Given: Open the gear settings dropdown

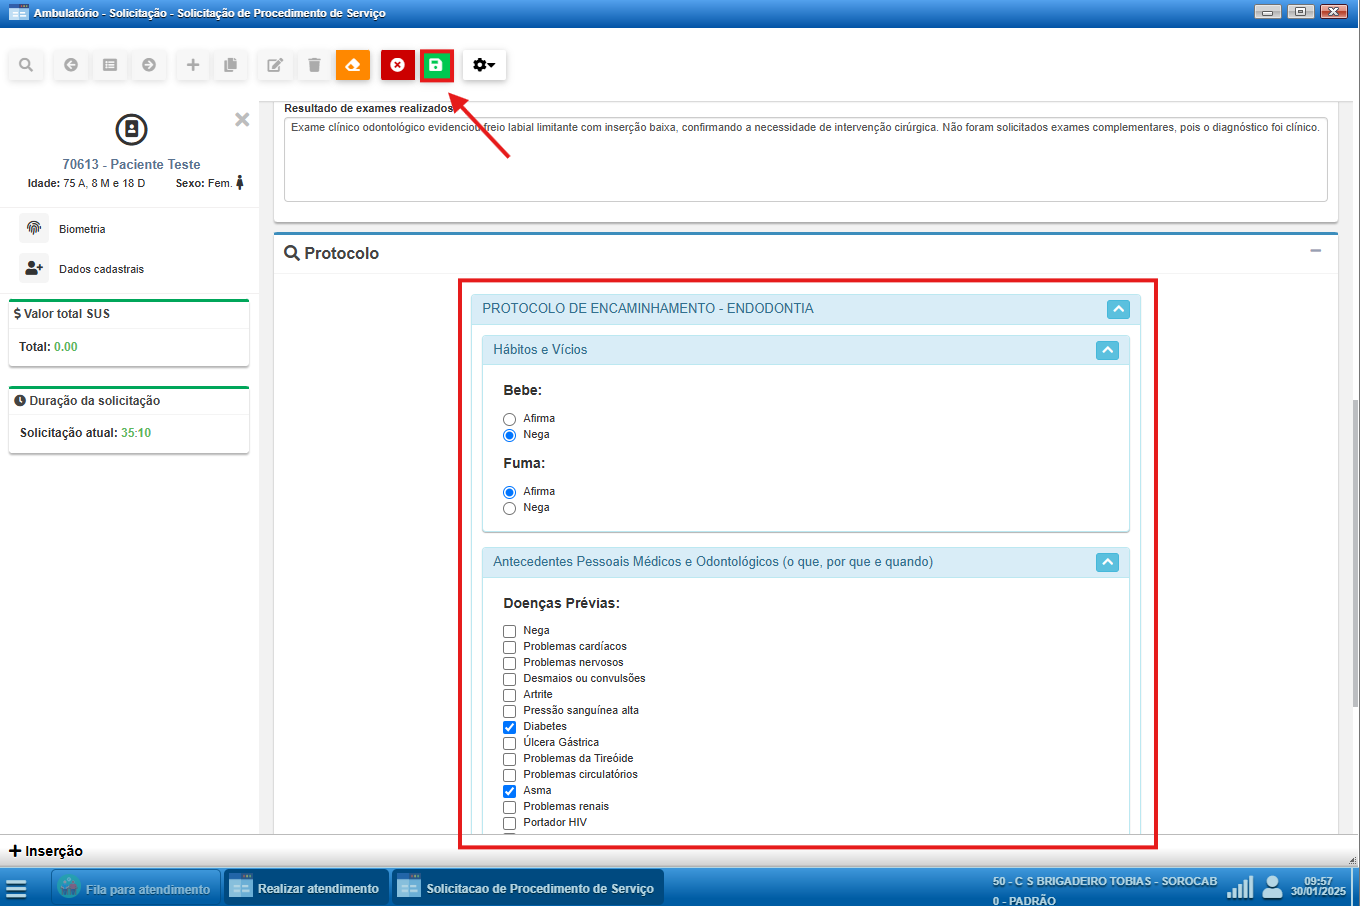Looking at the screenshot, I should (484, 65).
